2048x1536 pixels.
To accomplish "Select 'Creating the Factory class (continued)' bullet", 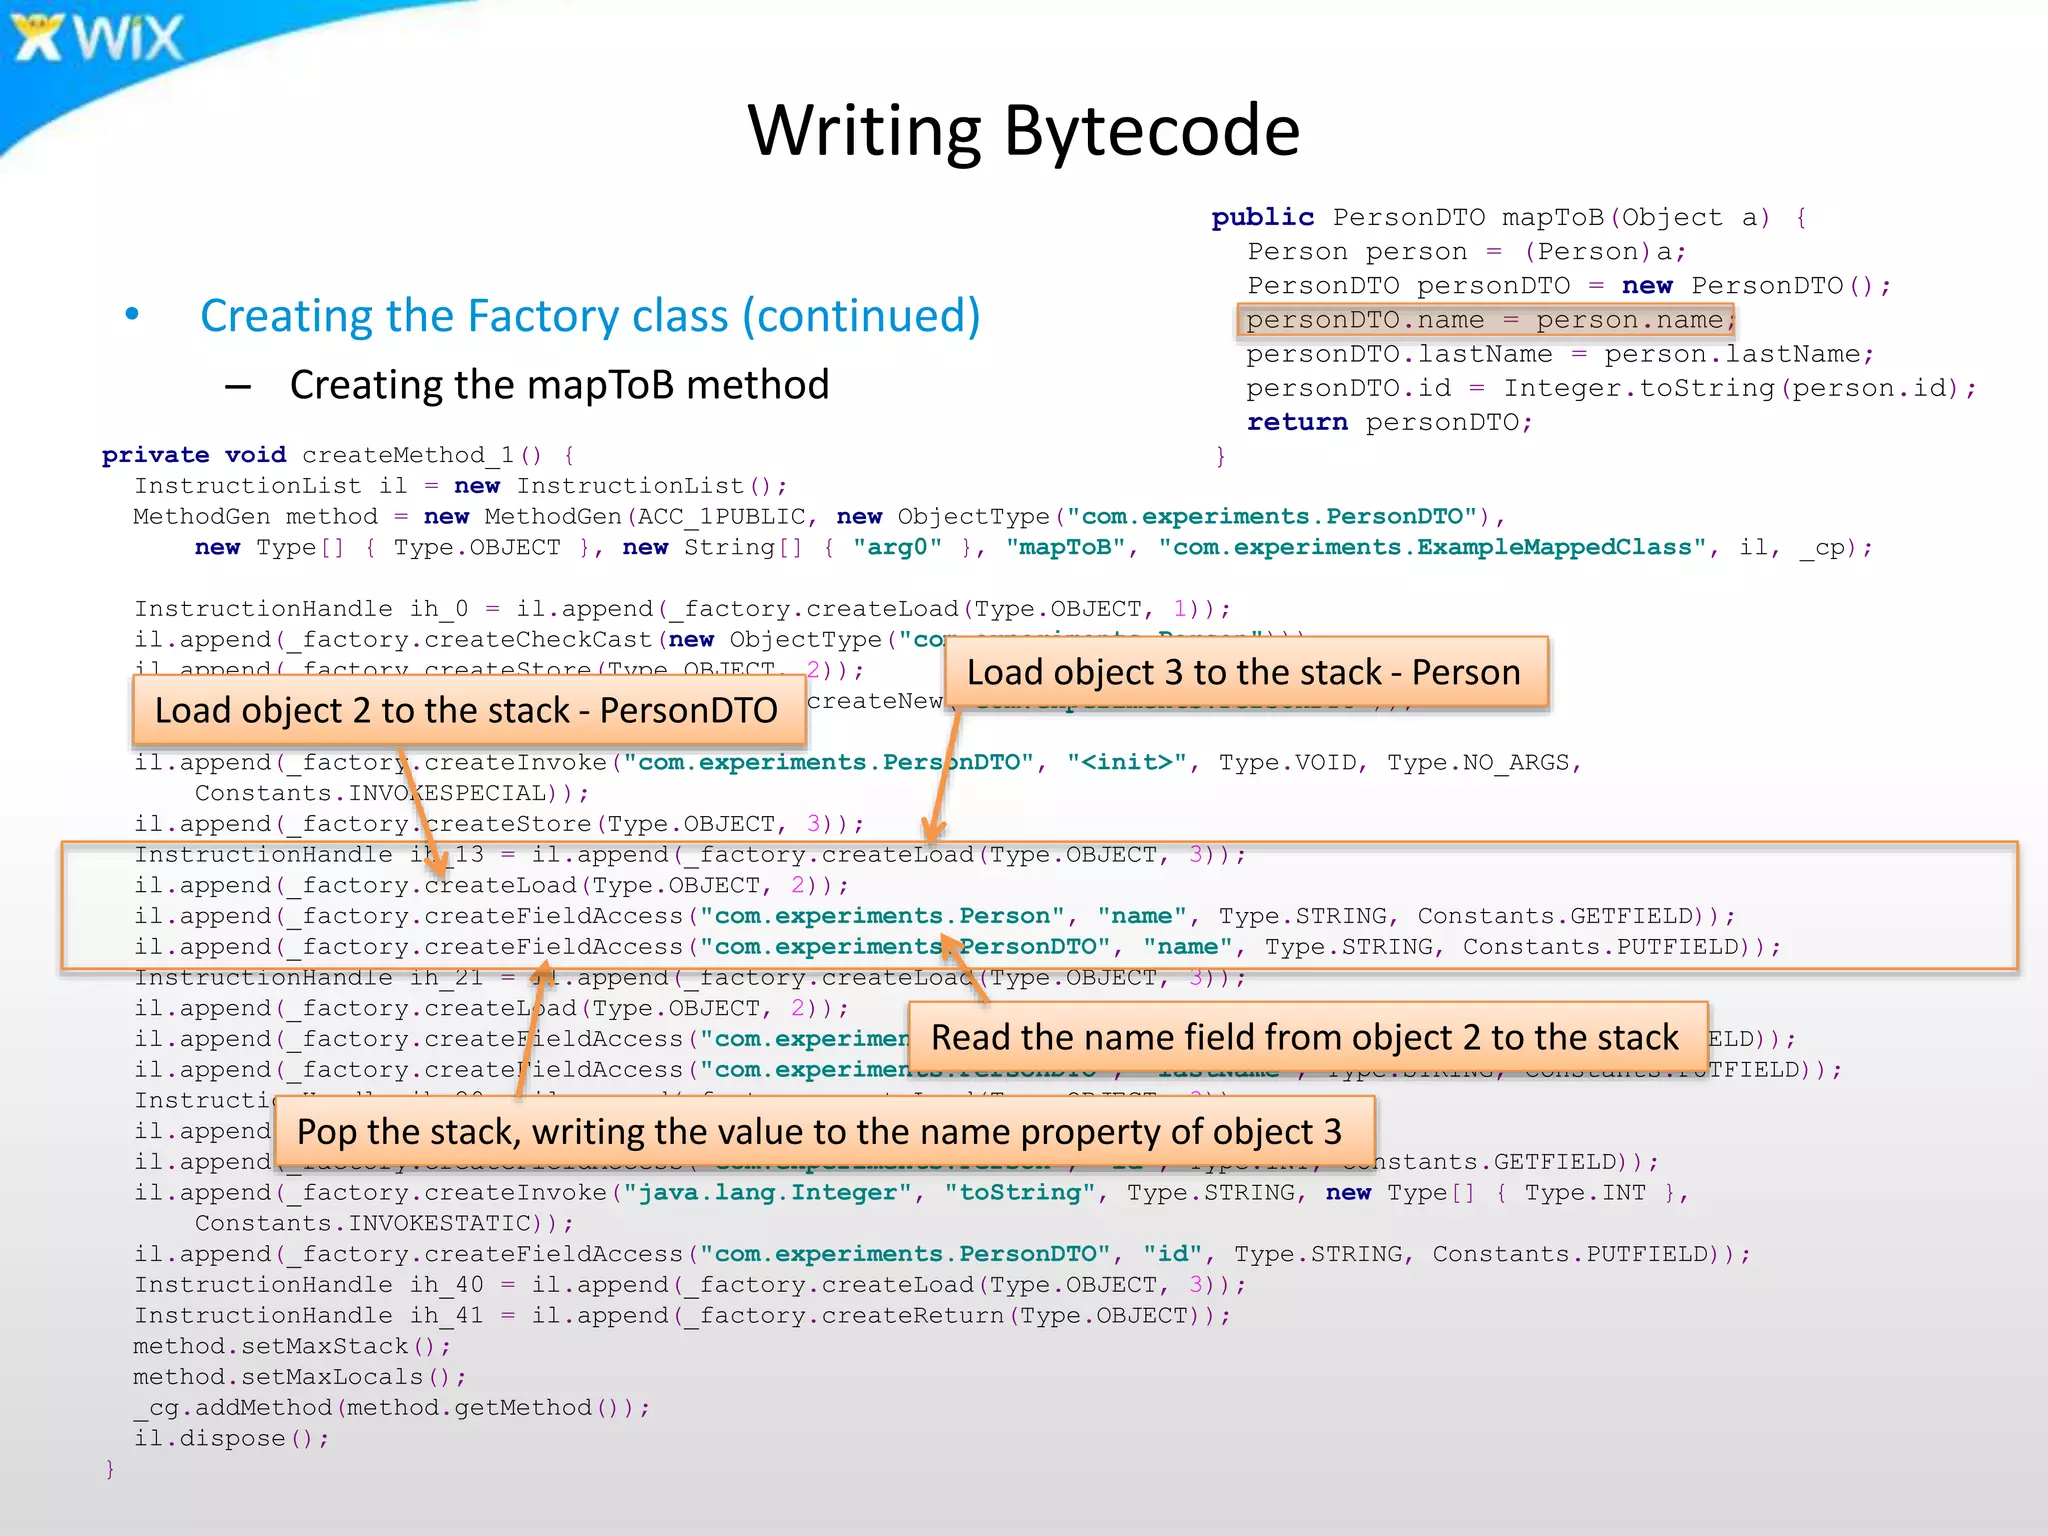I will click(x=590, y=316).
